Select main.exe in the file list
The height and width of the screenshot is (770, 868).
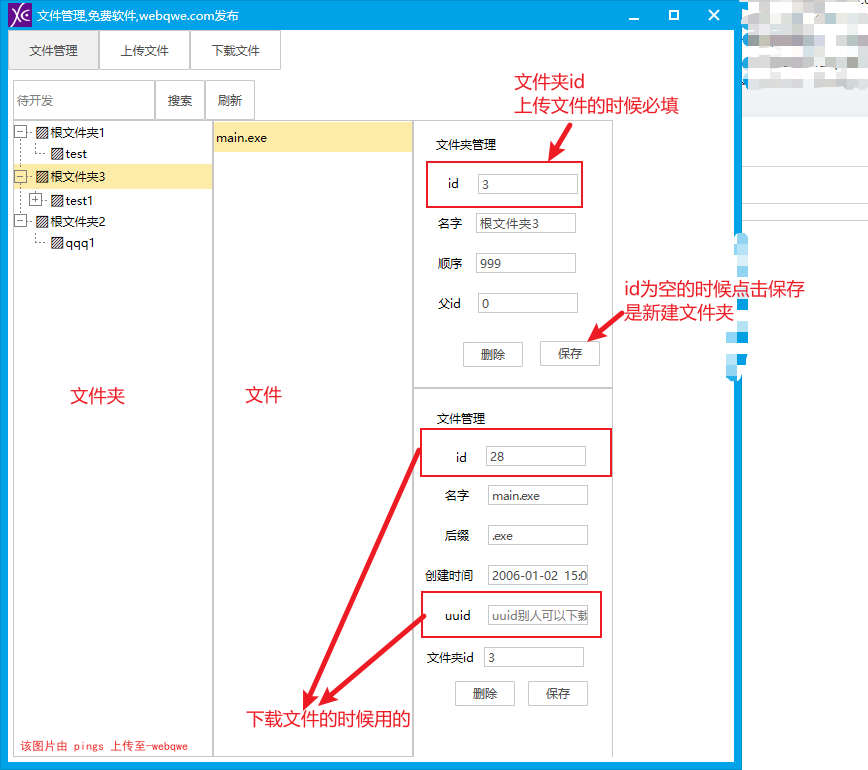(312, 137)
